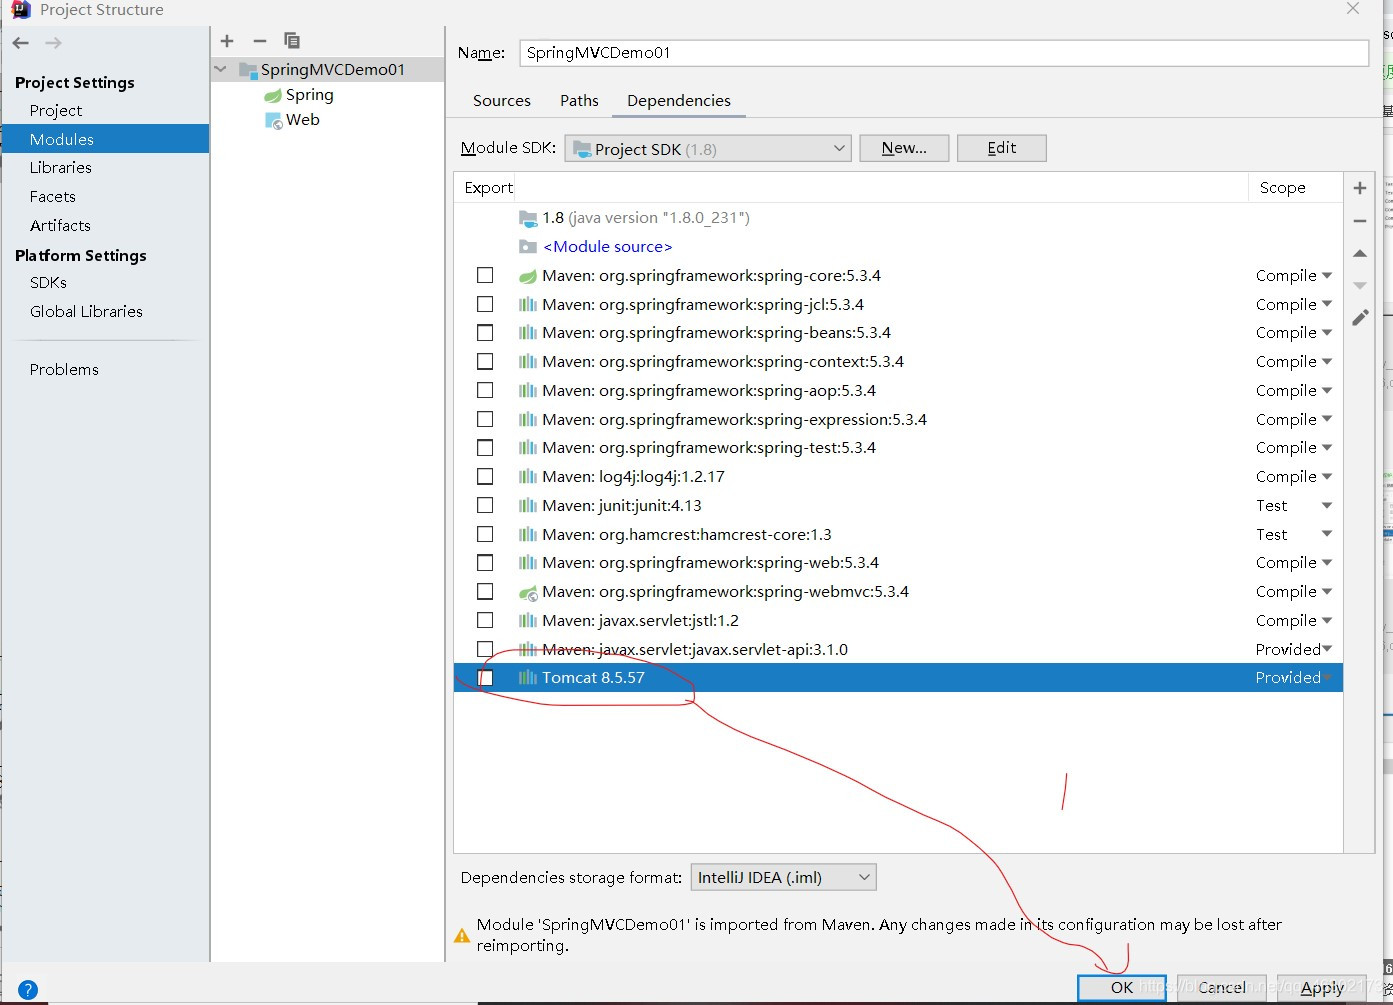Click the Module source folder icon
Image resolution: width=1393 pixels, height=1005 pixels.
528,247
